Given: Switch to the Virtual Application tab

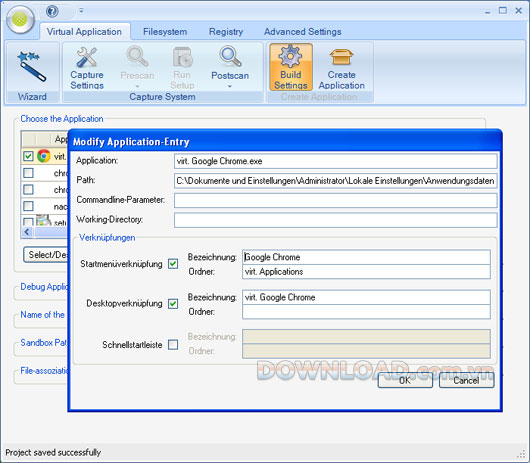Looking at the screenshot, I should pos(84,31).
